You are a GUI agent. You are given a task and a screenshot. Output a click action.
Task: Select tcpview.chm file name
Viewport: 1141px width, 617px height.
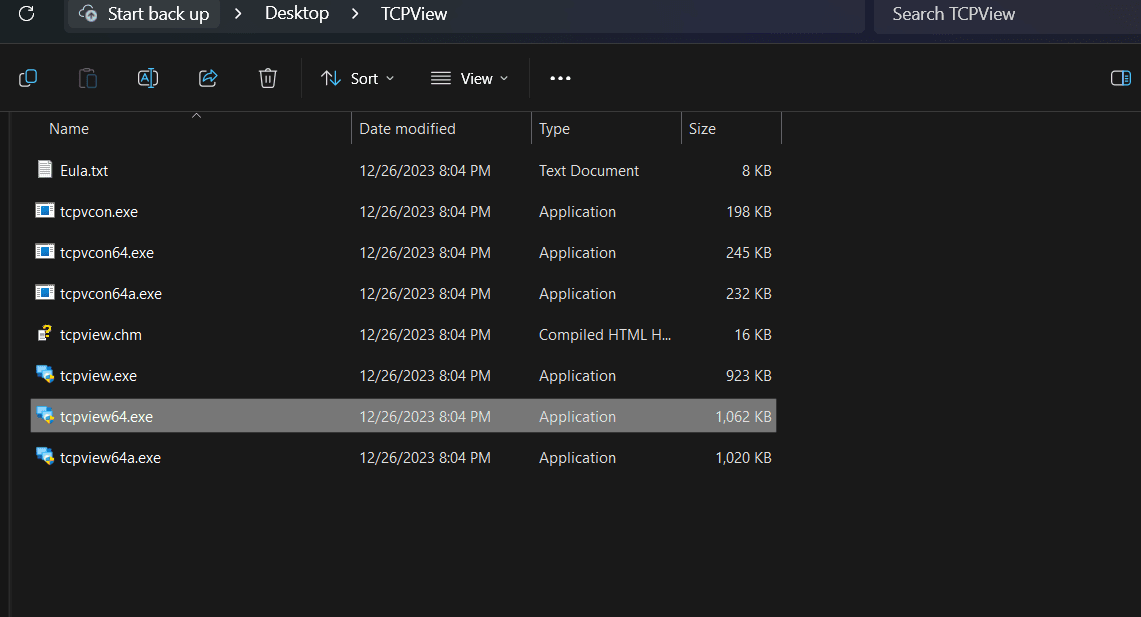click(101, 335)
